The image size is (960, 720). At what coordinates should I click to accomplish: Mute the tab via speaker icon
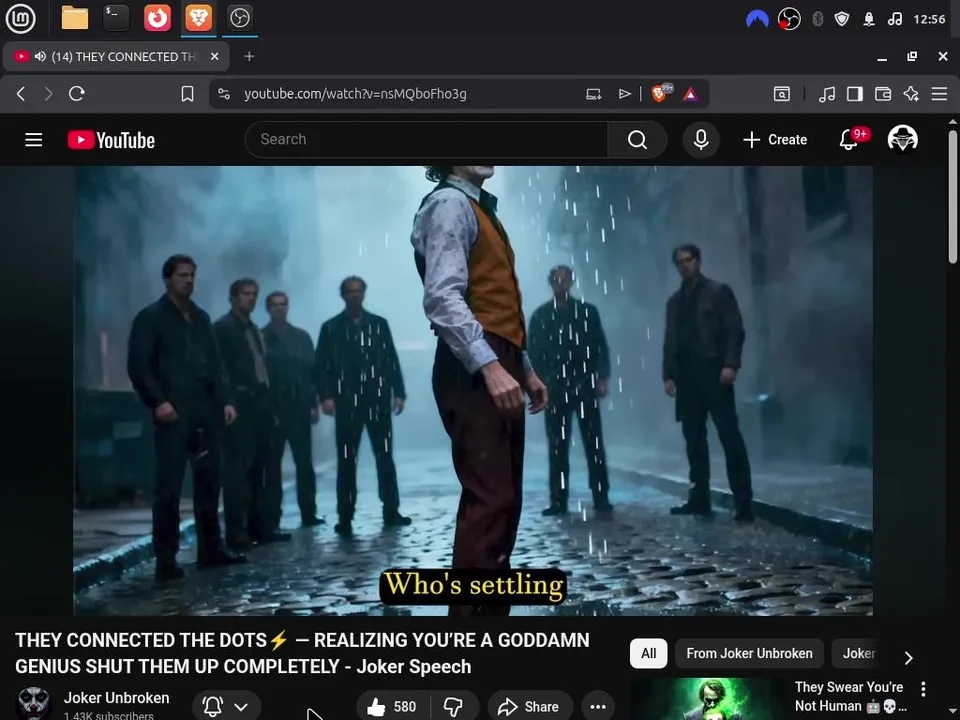pyautogui.click(x=40, y=56)
